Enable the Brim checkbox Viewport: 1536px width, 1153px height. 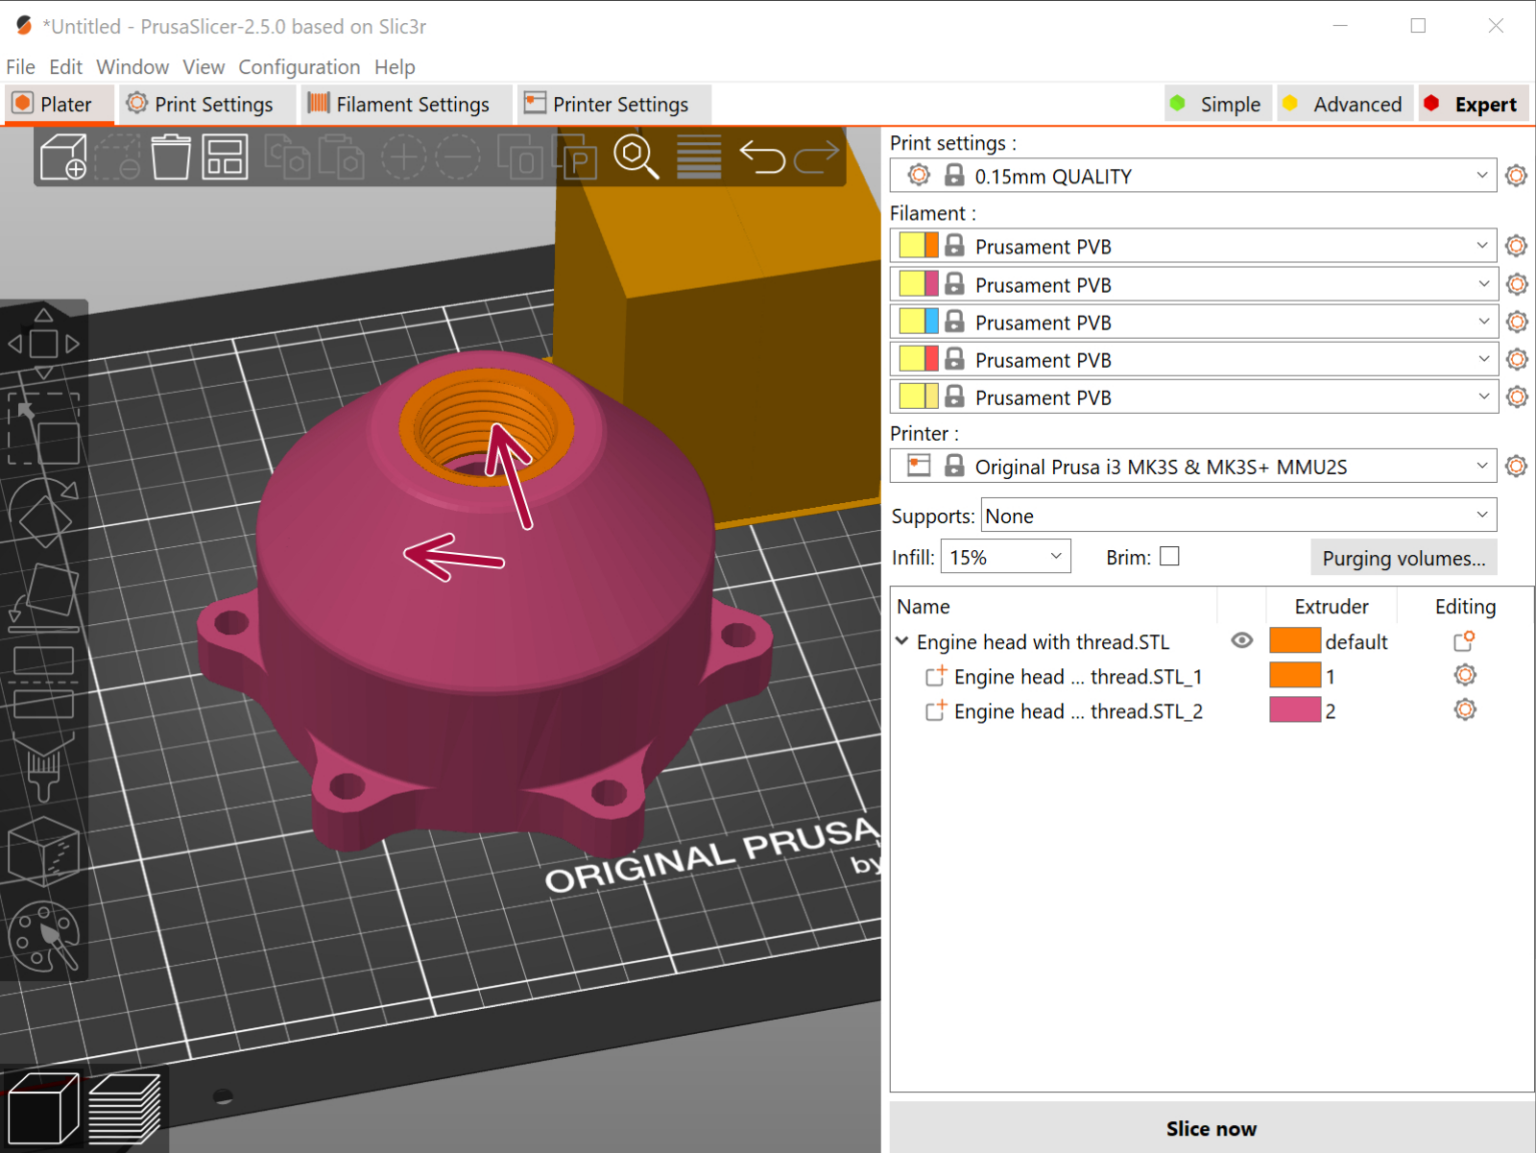pos(1169,556)
